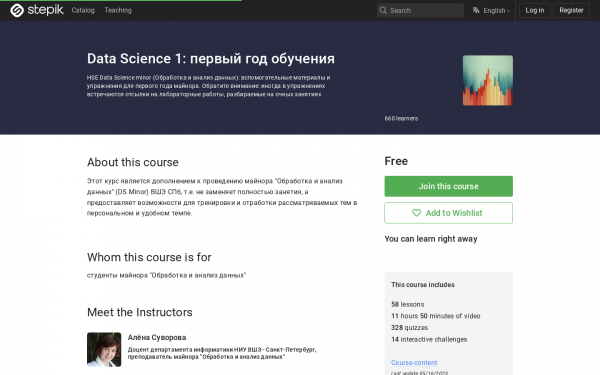Open the Course content link
The height and width of the screenshot is (375, 600).
pyautogui.click(x=414, y=362)
